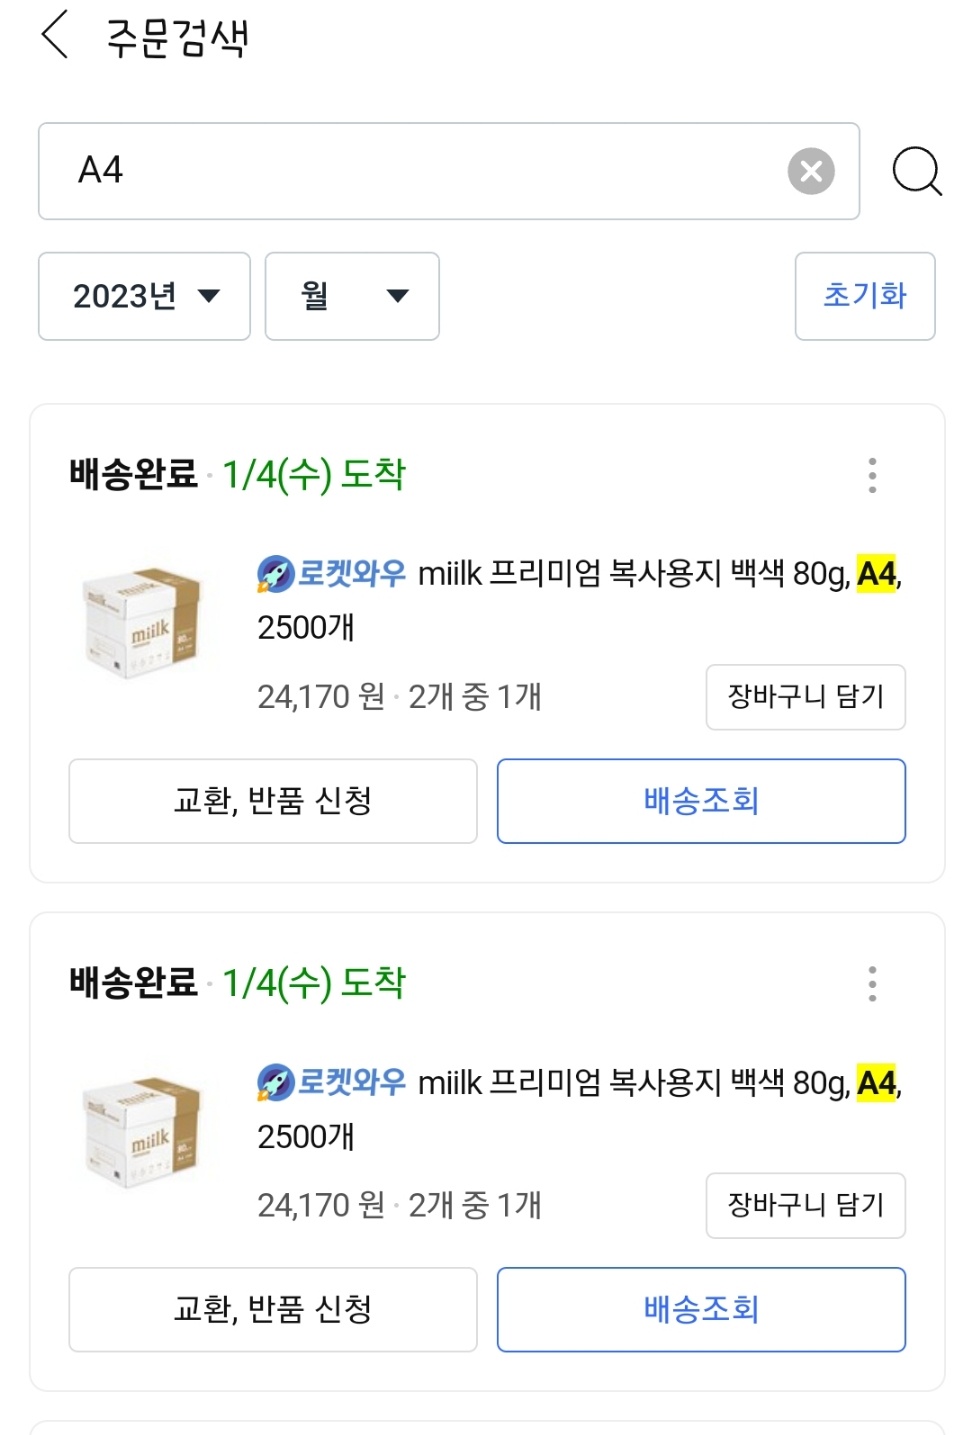Clear the A4 search text
The width and height of the screenshot is (972, 1435).
[x=811, y=171]
